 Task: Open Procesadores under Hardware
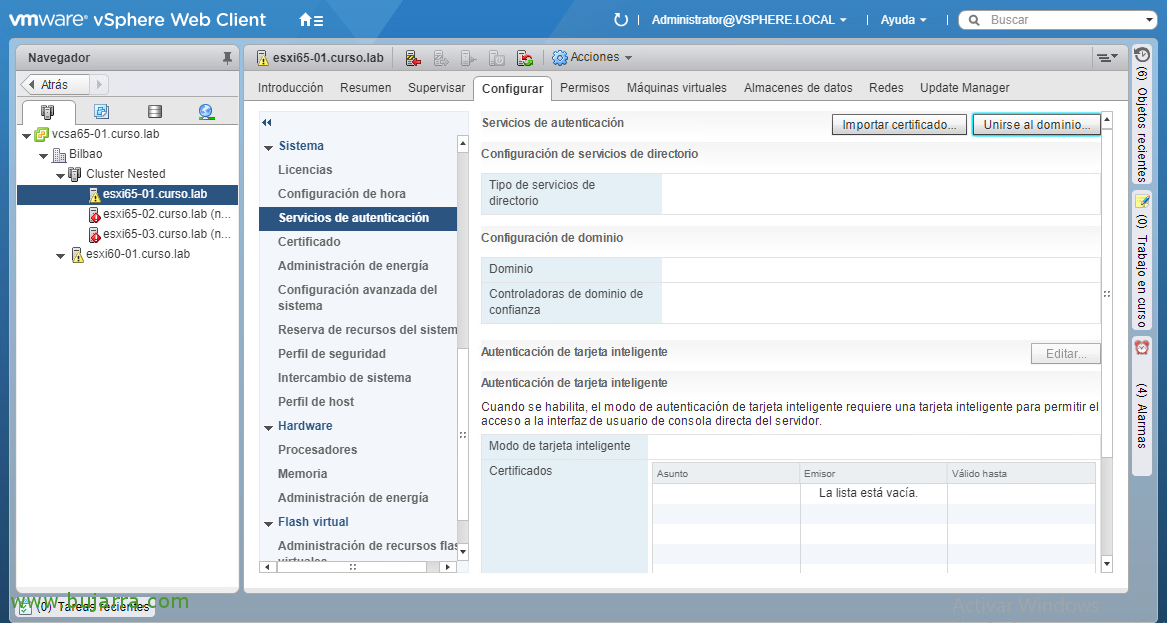click(x=318, y=450)
